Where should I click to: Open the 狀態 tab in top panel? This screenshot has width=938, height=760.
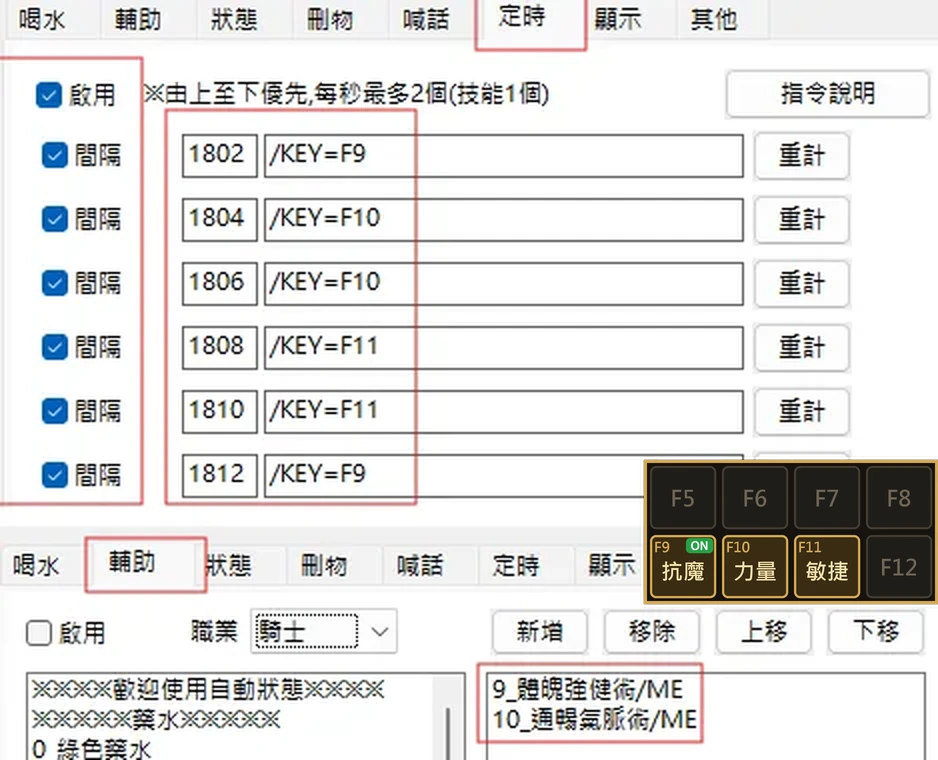(x=234, y=20)
